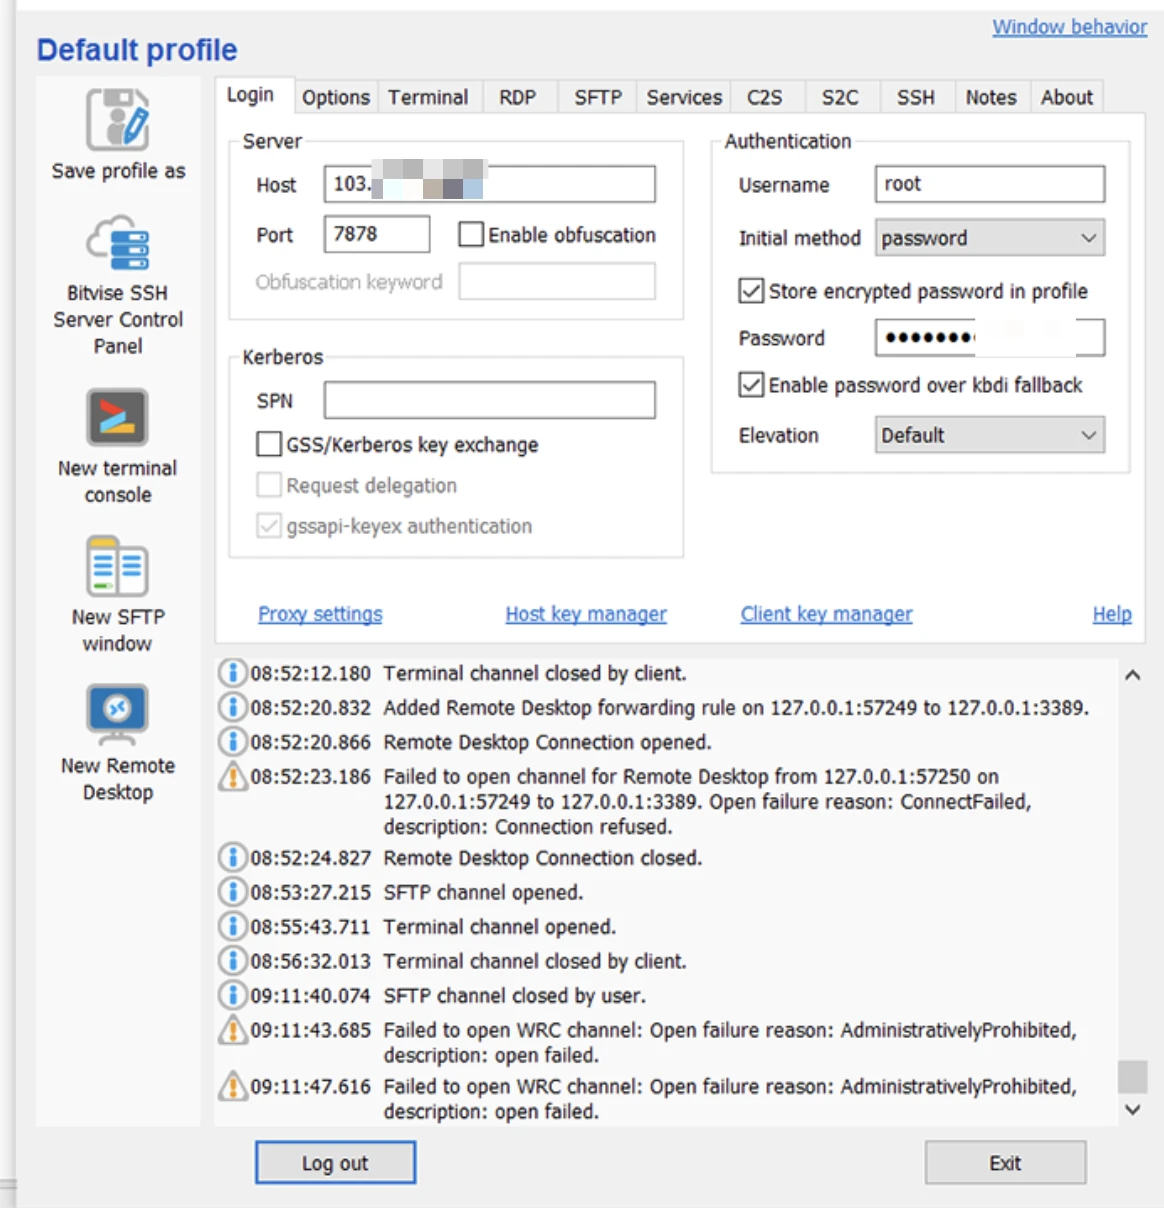
Task: Open the SFTP tab
Action: click(x=598, y=97)
